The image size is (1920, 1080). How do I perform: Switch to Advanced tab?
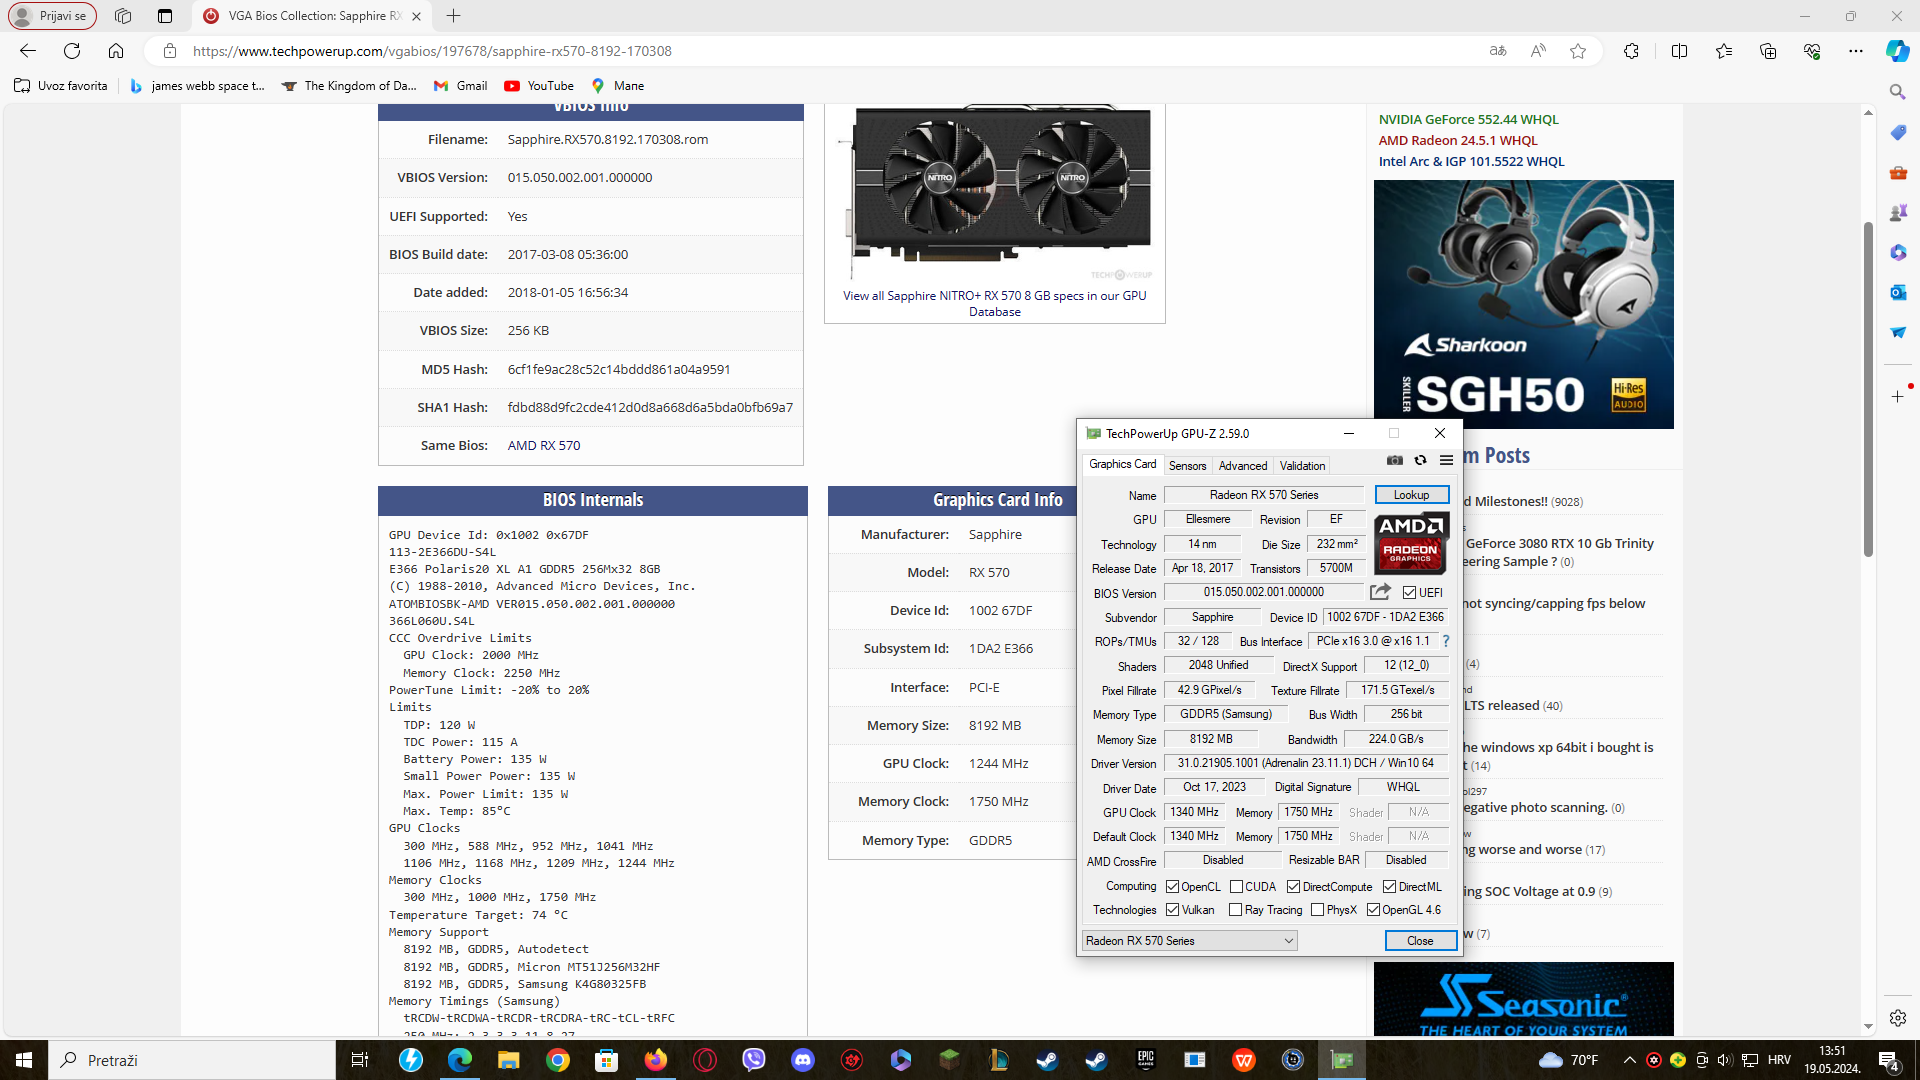pos(1242,466)
